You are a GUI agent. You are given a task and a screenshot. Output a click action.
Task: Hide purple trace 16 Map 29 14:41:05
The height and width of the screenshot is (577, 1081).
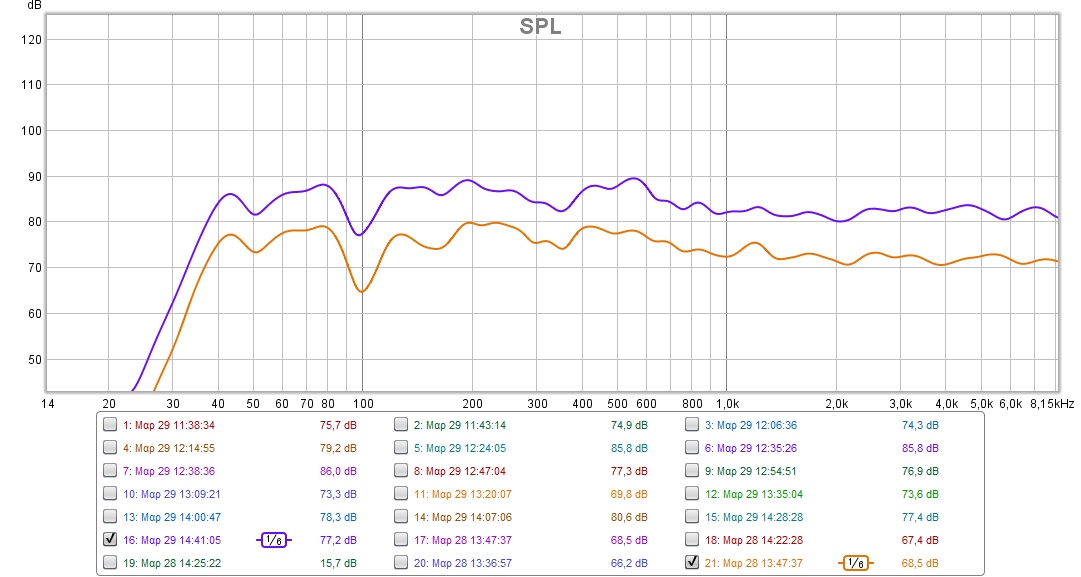(110, 539)
